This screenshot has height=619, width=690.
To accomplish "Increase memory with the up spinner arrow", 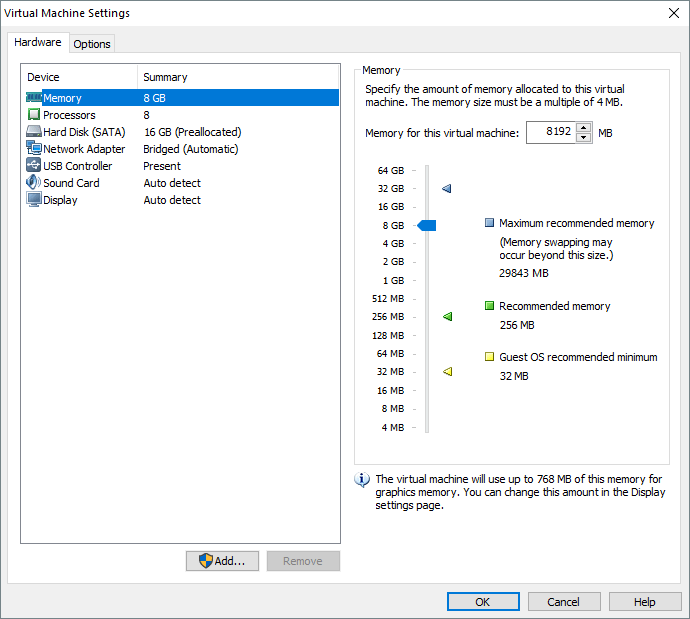I will coord(583,128).
